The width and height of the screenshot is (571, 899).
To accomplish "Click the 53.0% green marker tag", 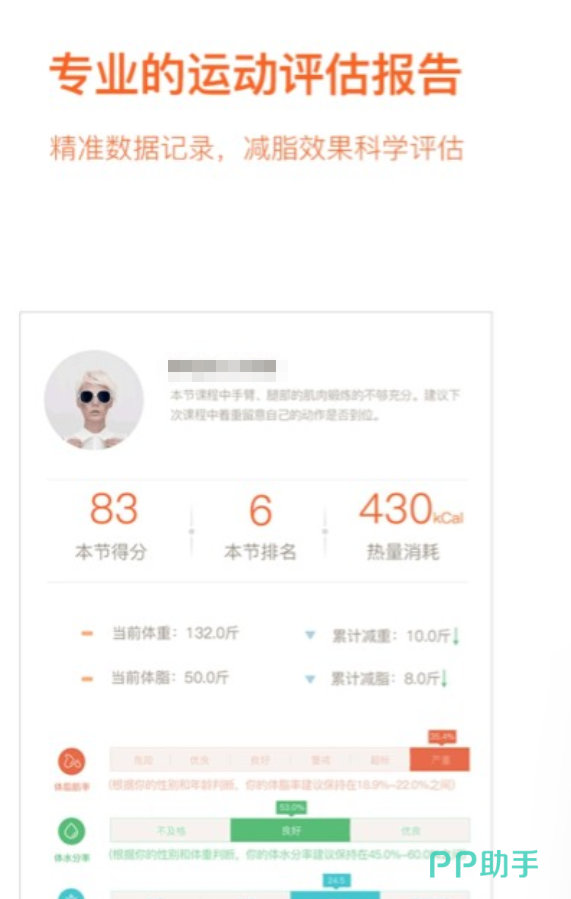I will coord(292,808).
